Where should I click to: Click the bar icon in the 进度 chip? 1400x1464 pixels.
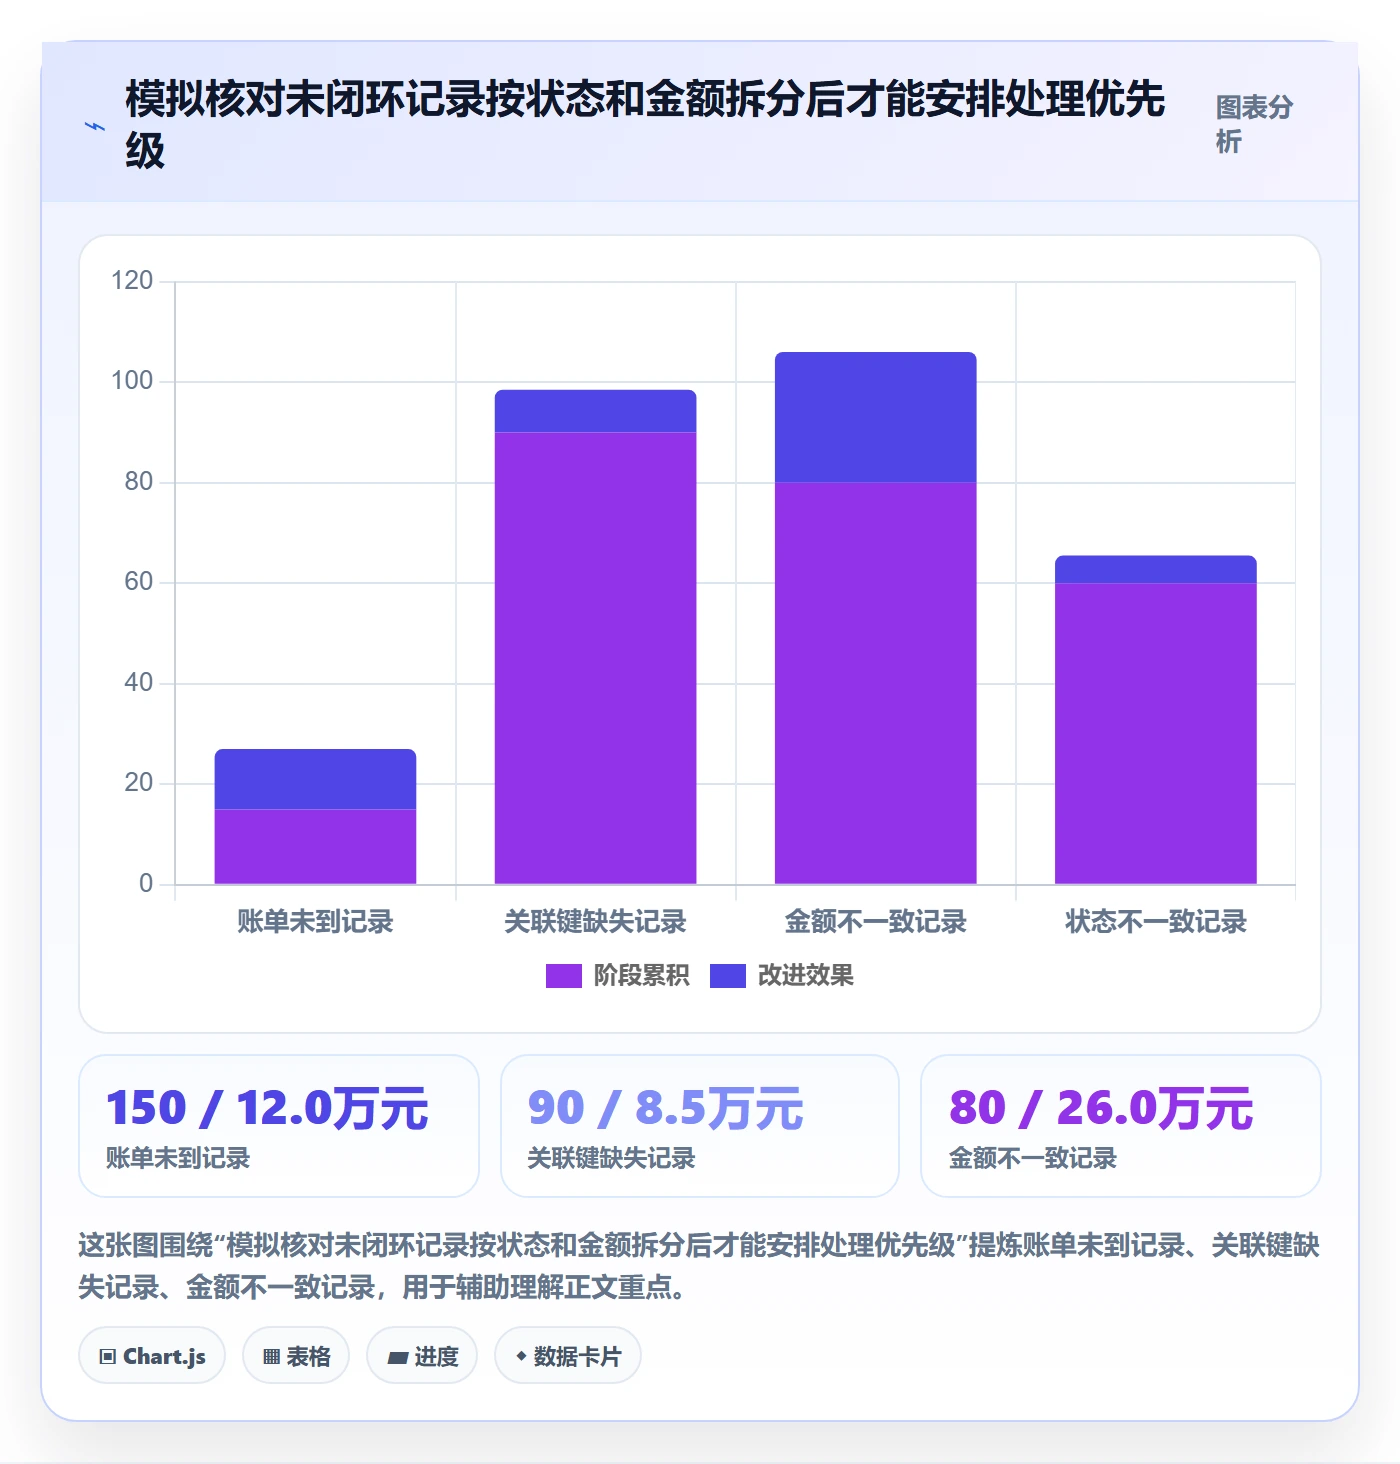tap(398, 1358)
